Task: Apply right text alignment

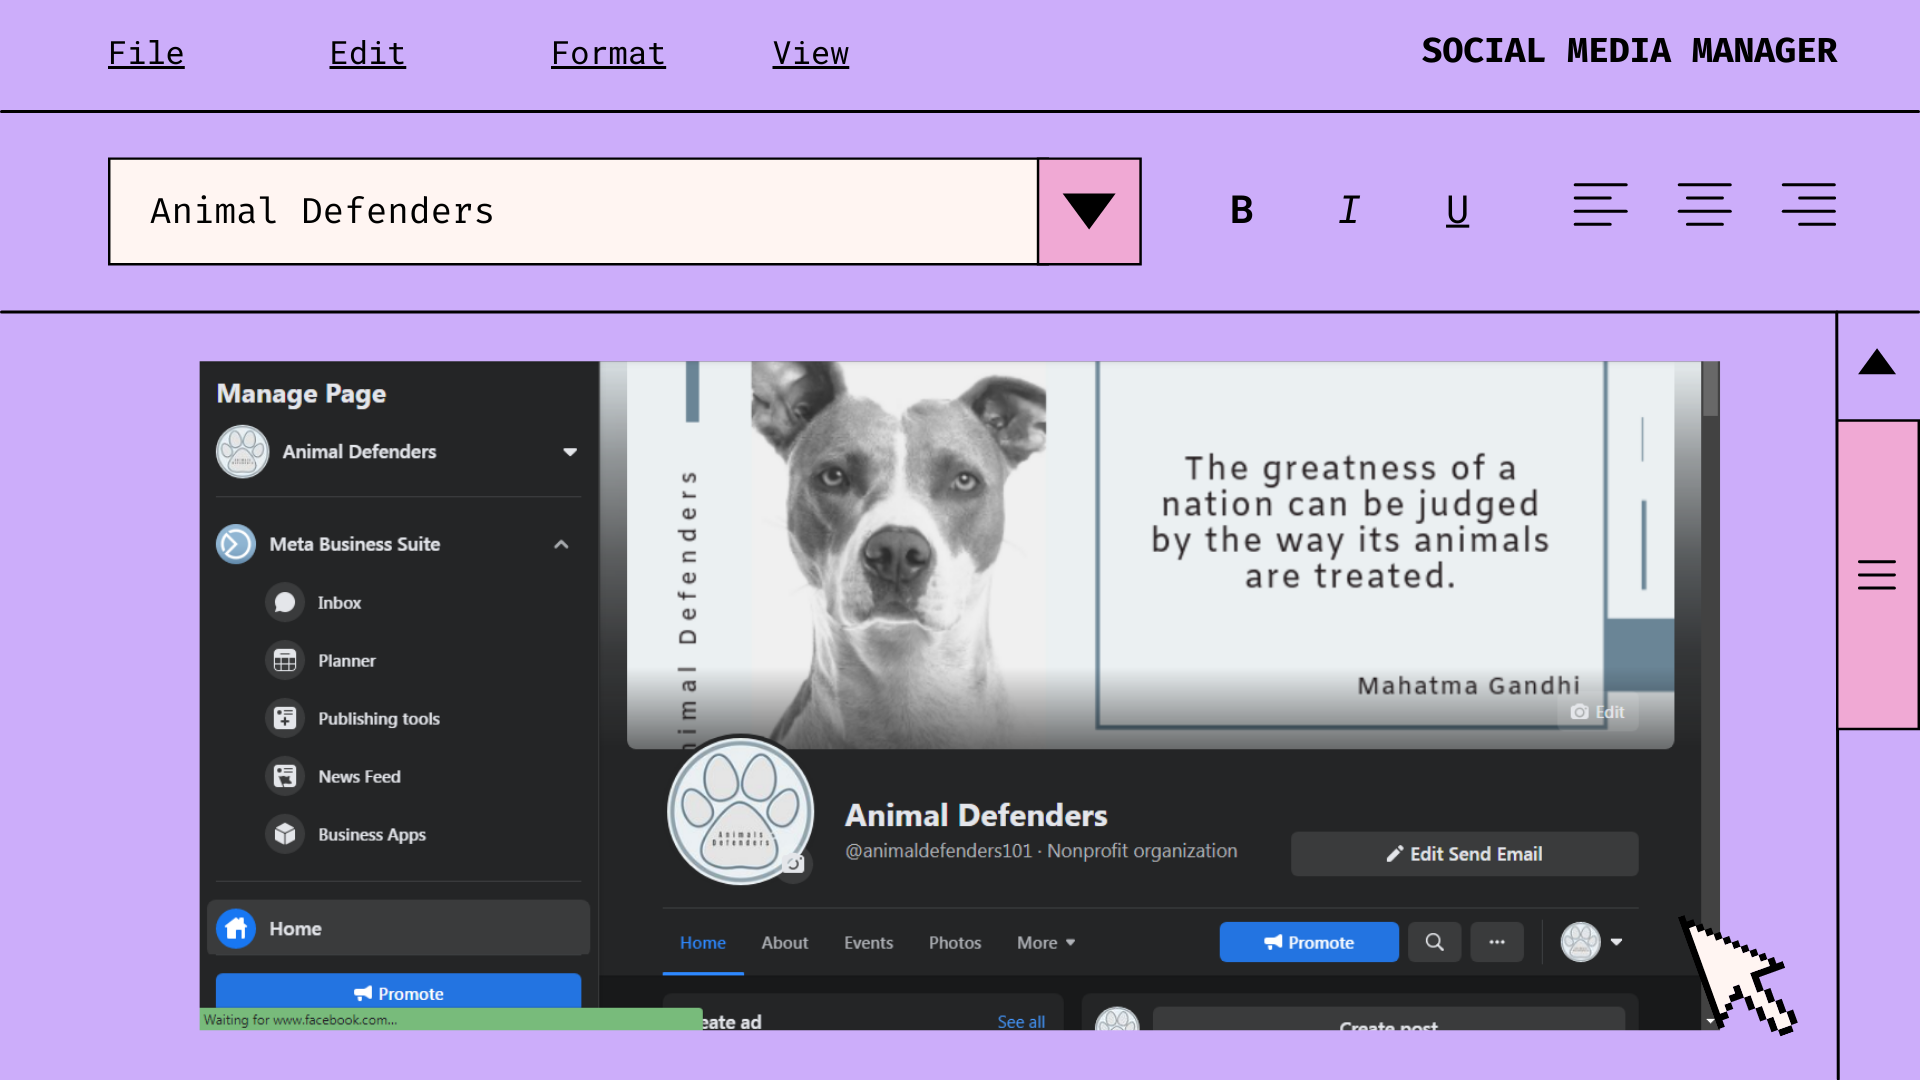Action: click(1808, 205)
